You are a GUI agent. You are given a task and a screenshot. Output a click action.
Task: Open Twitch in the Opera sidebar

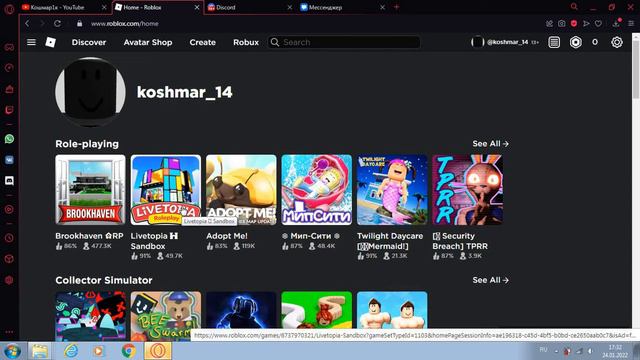(x=9, y=110)
